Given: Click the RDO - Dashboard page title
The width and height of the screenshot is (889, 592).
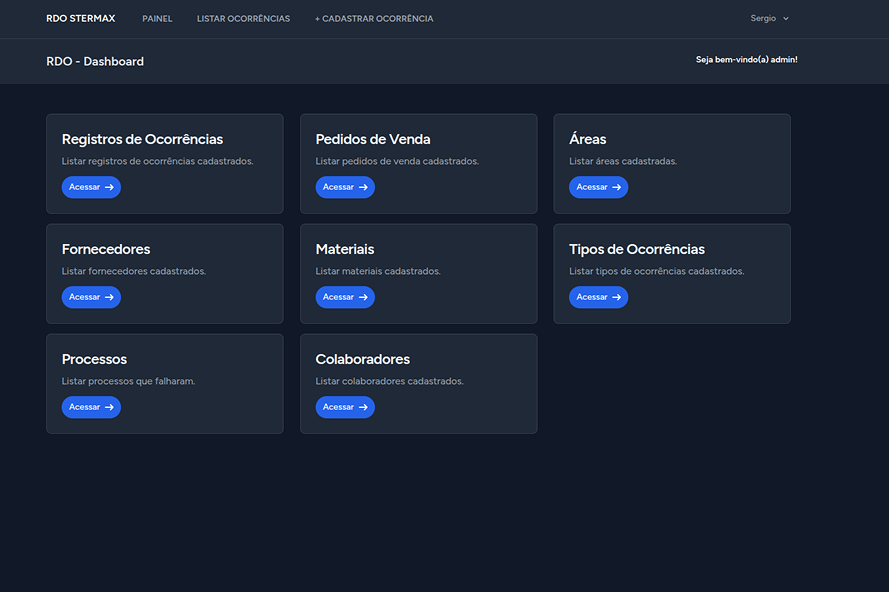Looking at the screenshot, I should [x=95, y=61].
